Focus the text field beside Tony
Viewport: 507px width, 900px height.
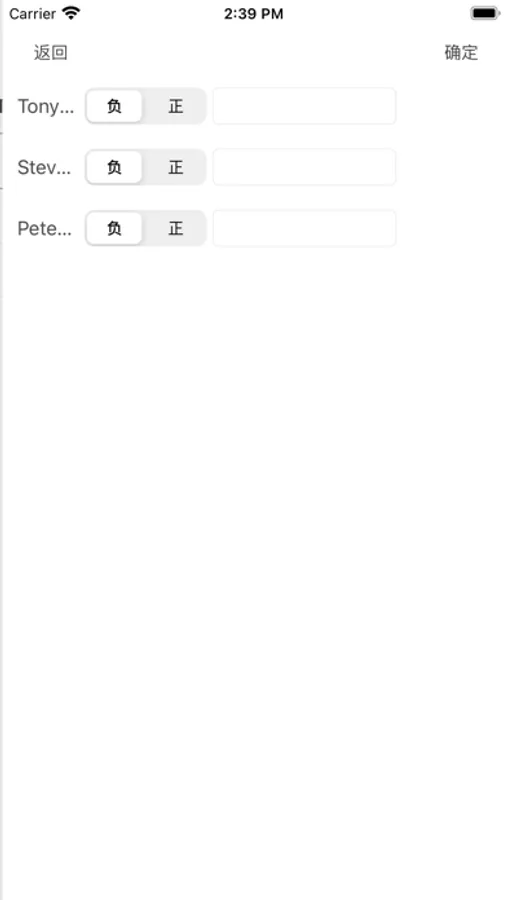(304, 106)
